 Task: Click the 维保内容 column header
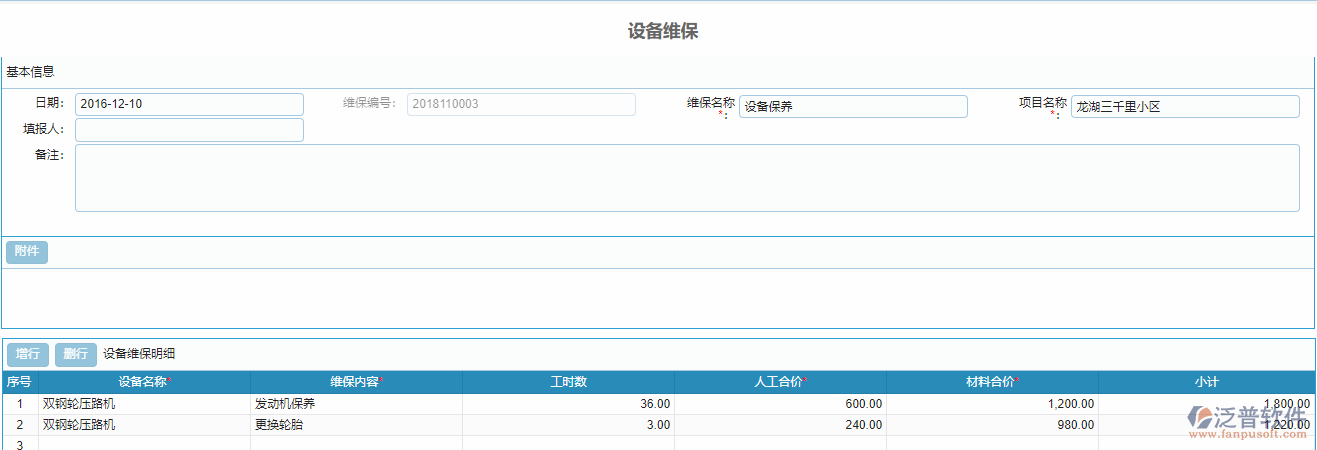357,382
